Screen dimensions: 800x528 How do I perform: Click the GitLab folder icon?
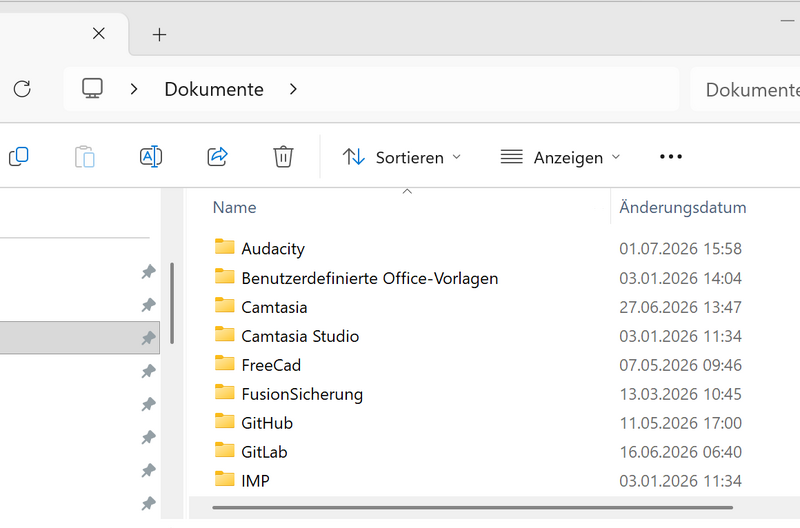pos(224,450)
